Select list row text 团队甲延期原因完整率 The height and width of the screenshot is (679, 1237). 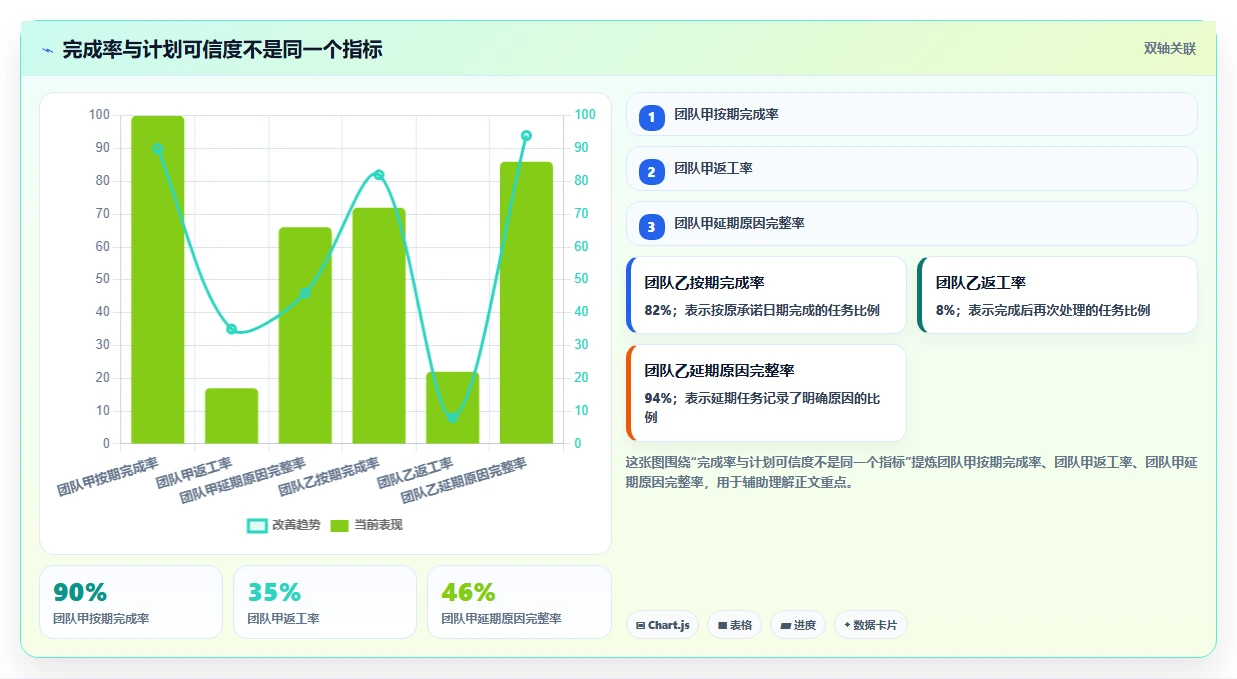[x=739, y=223]
